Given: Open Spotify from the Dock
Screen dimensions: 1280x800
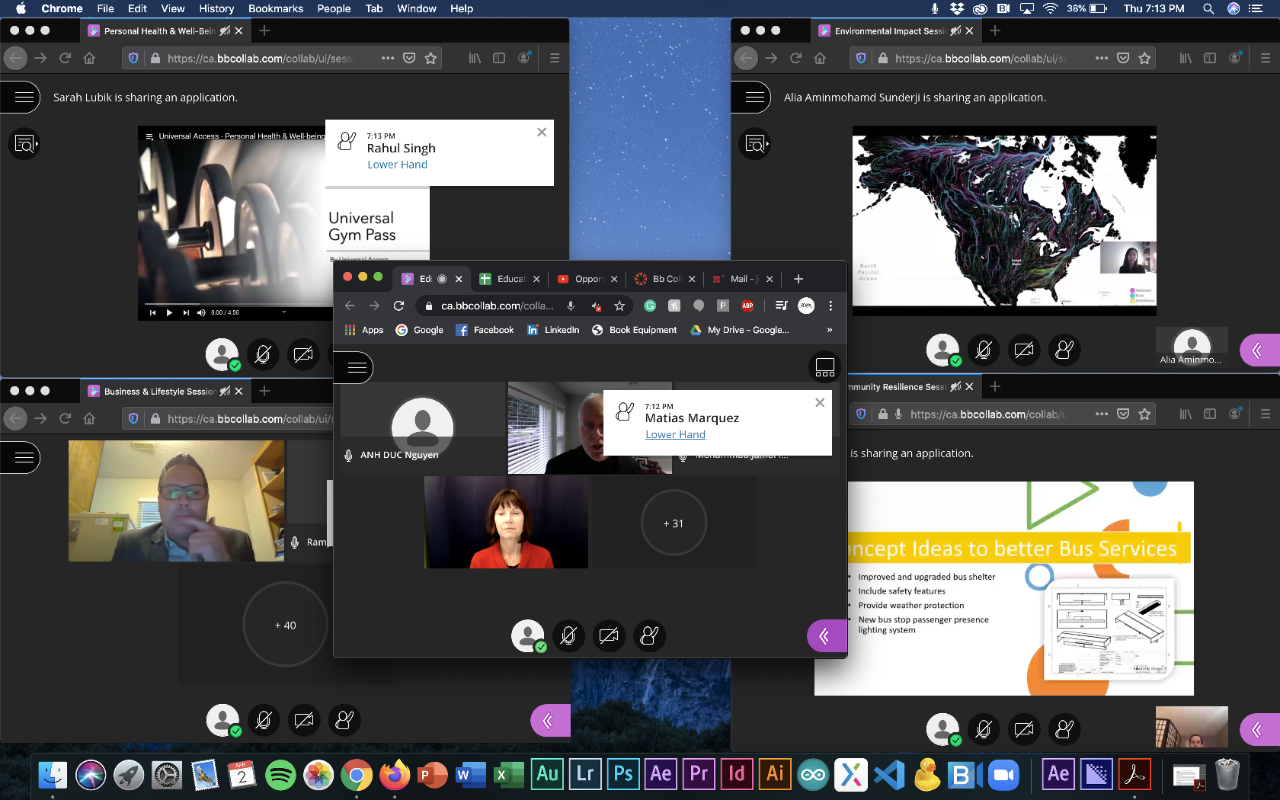Looking at the screenshot, I should [281, 775].
